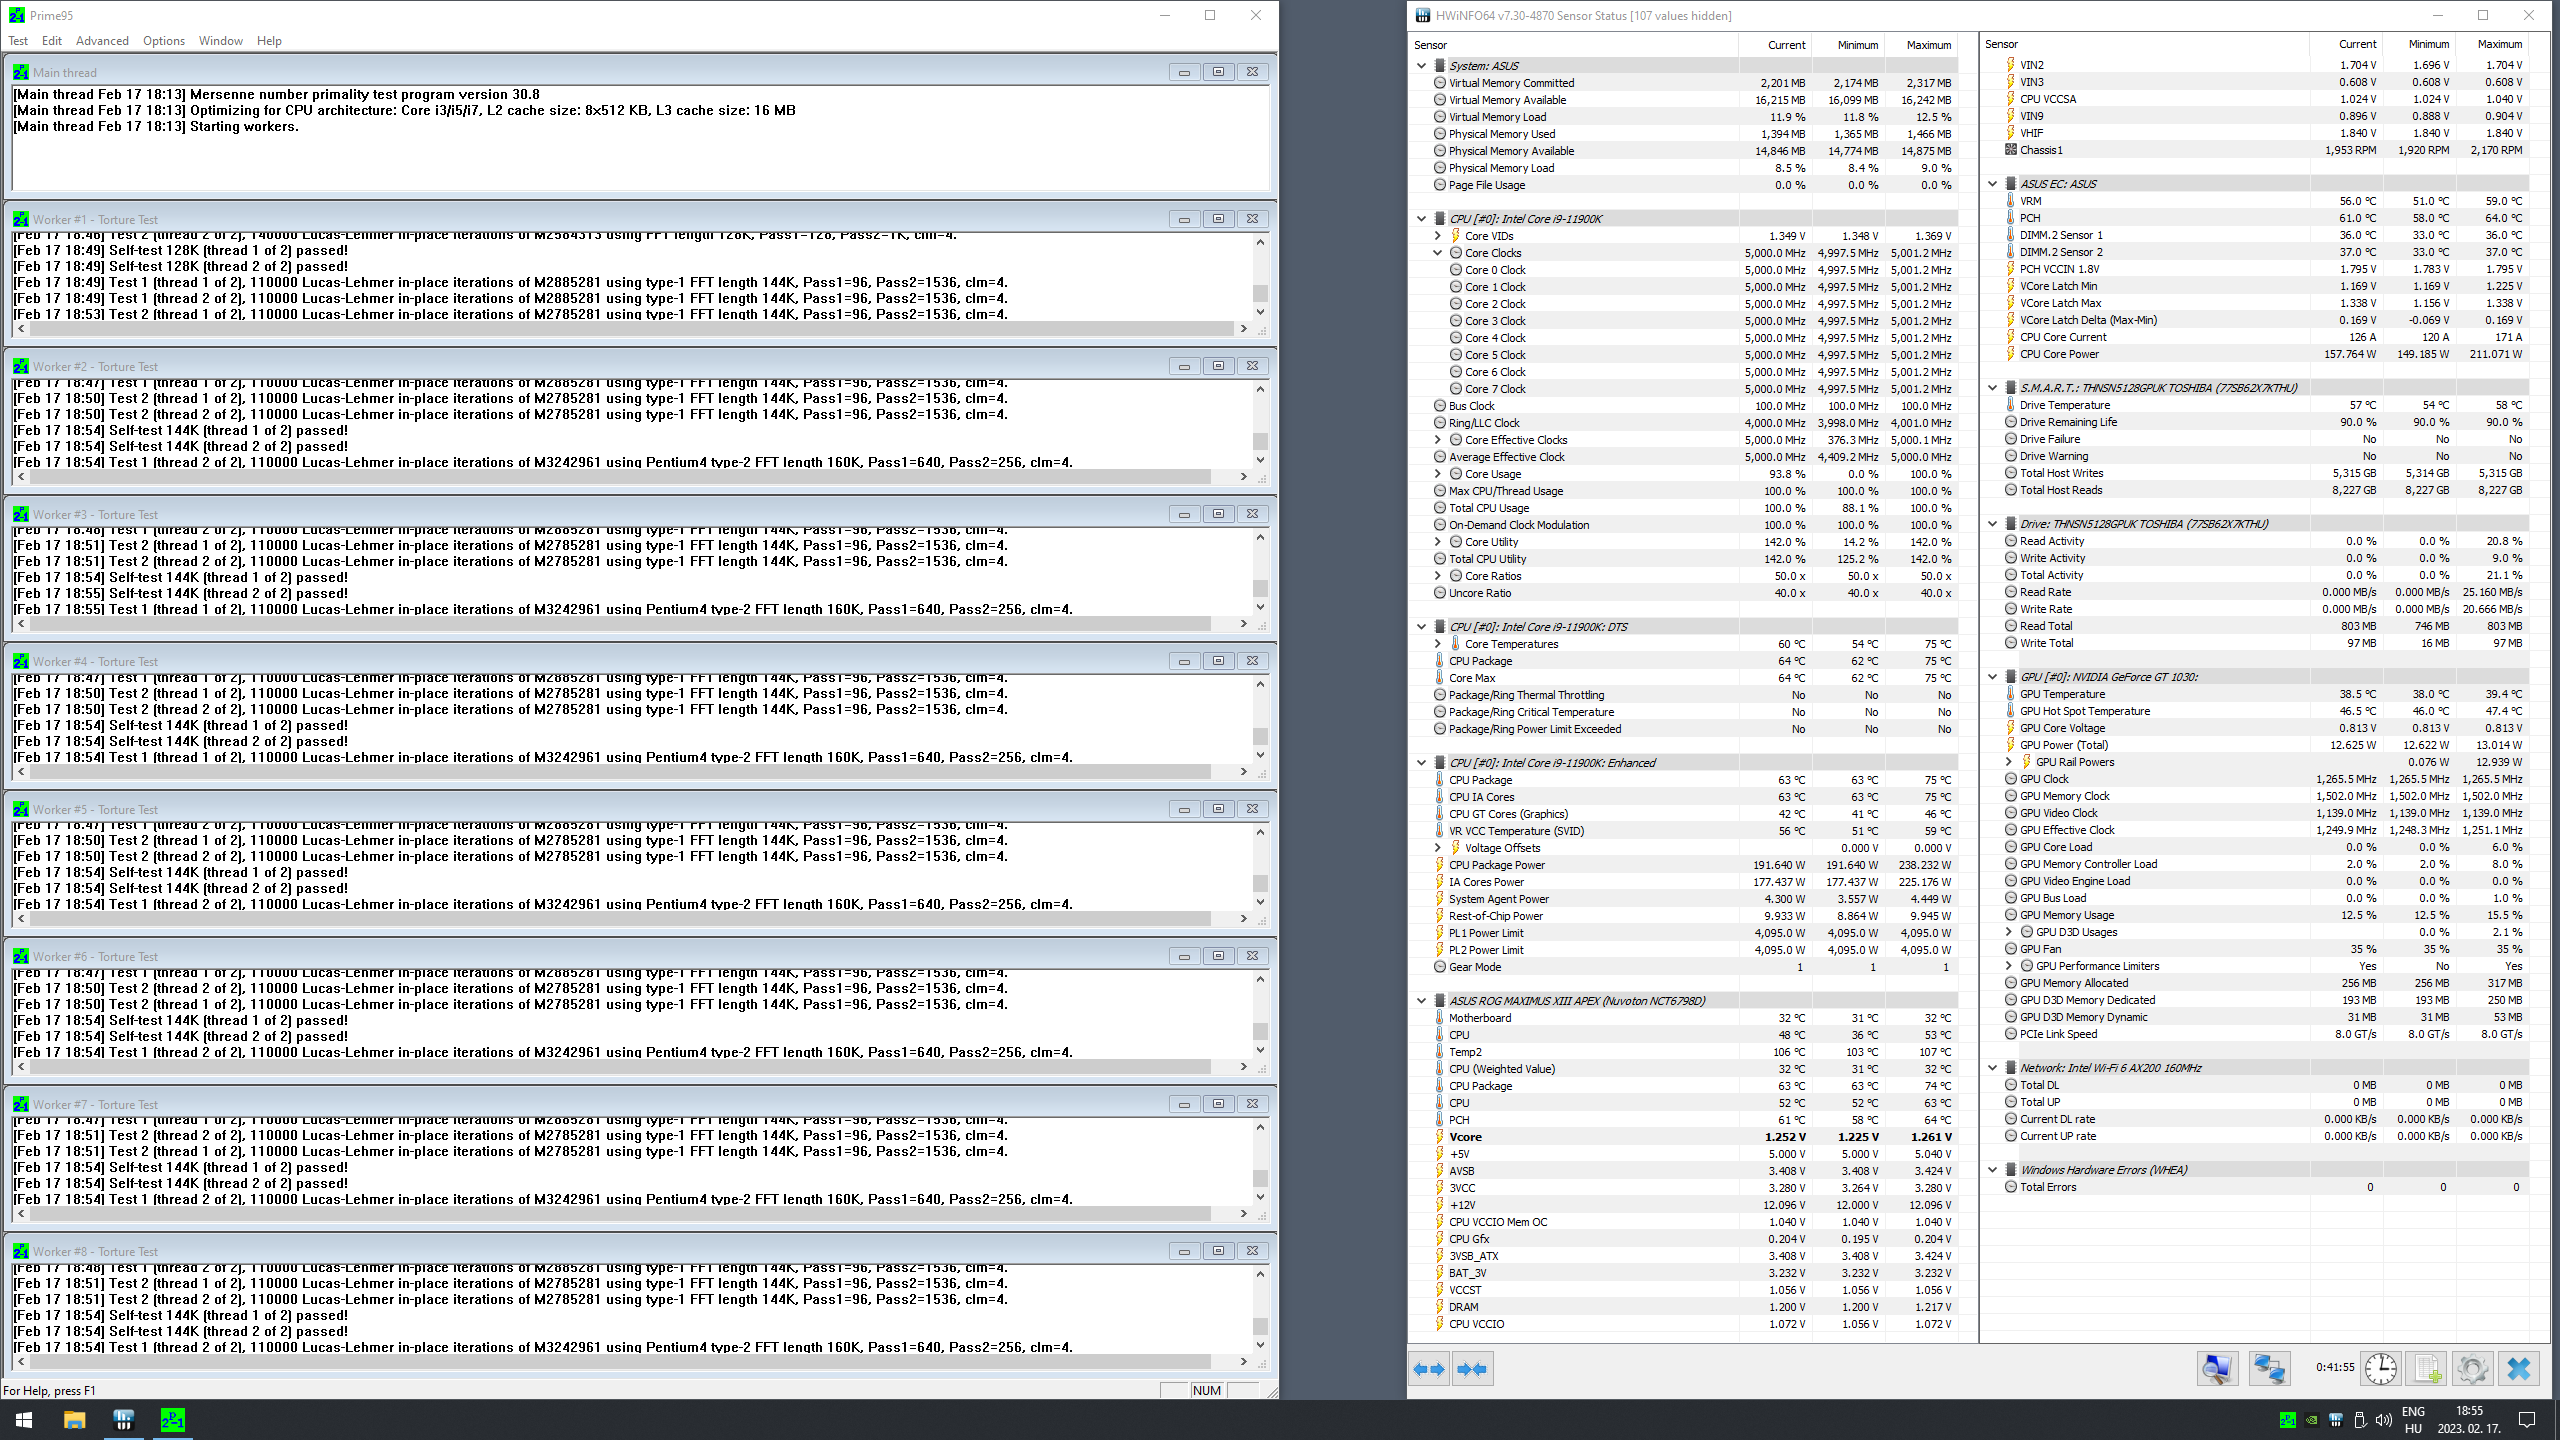Click Worker #2 horizontal scrollbar right arrow

[1243, 477]
